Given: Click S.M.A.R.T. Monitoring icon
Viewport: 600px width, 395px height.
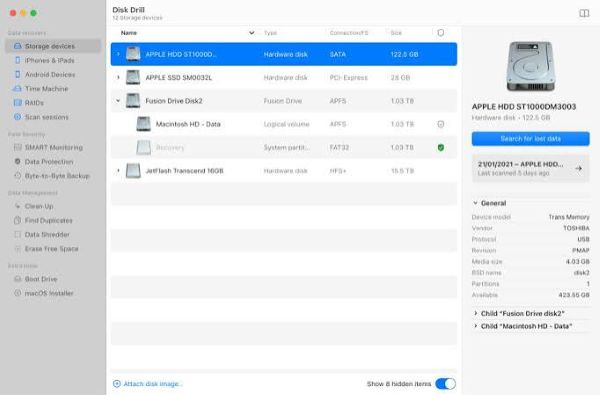Looking at the screenshot, I should [x=18, y=147].
